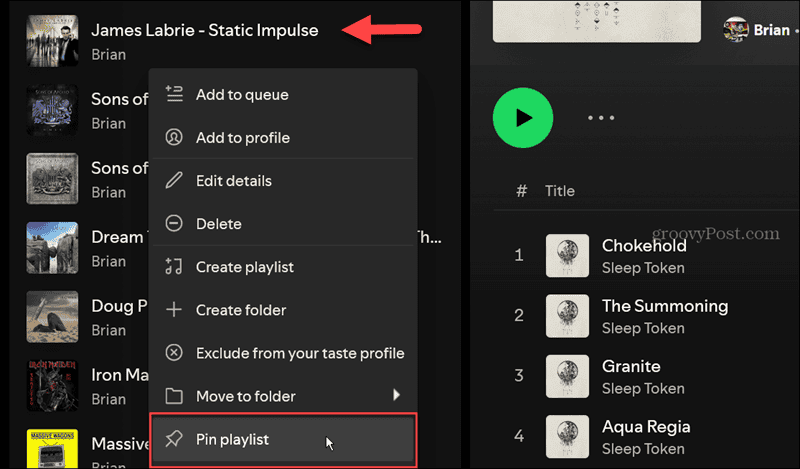
Task: Open Edit details from context menu
Action: coord(283,181)
